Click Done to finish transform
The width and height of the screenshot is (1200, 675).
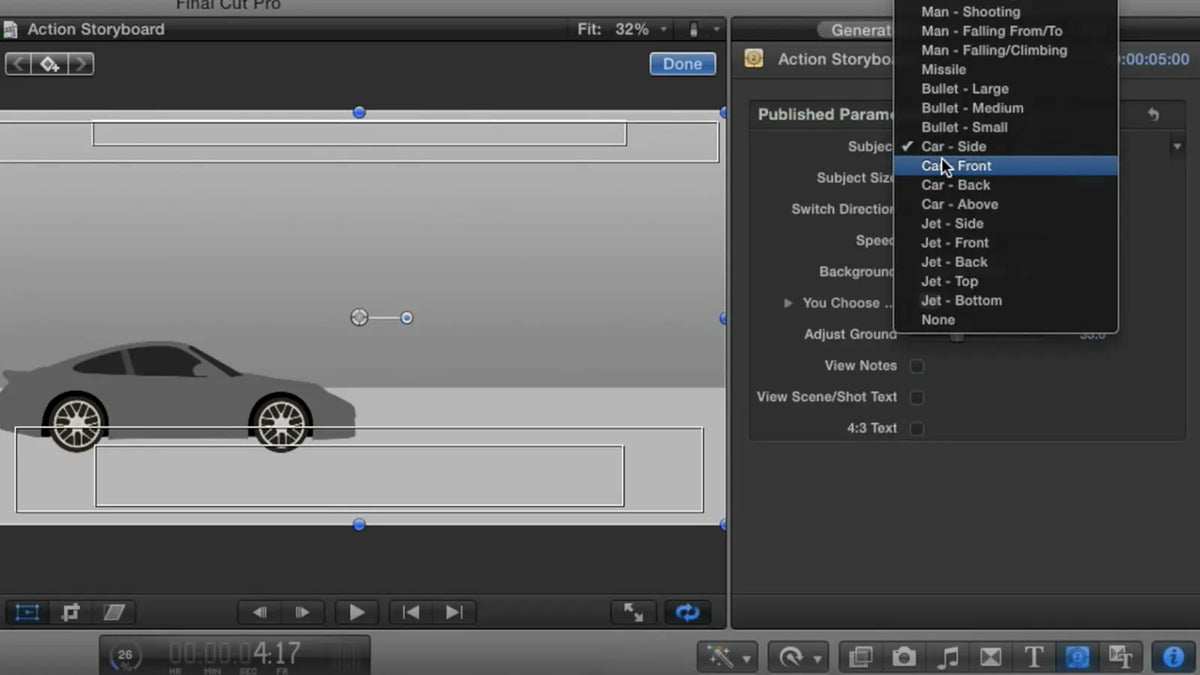[682, 64]
